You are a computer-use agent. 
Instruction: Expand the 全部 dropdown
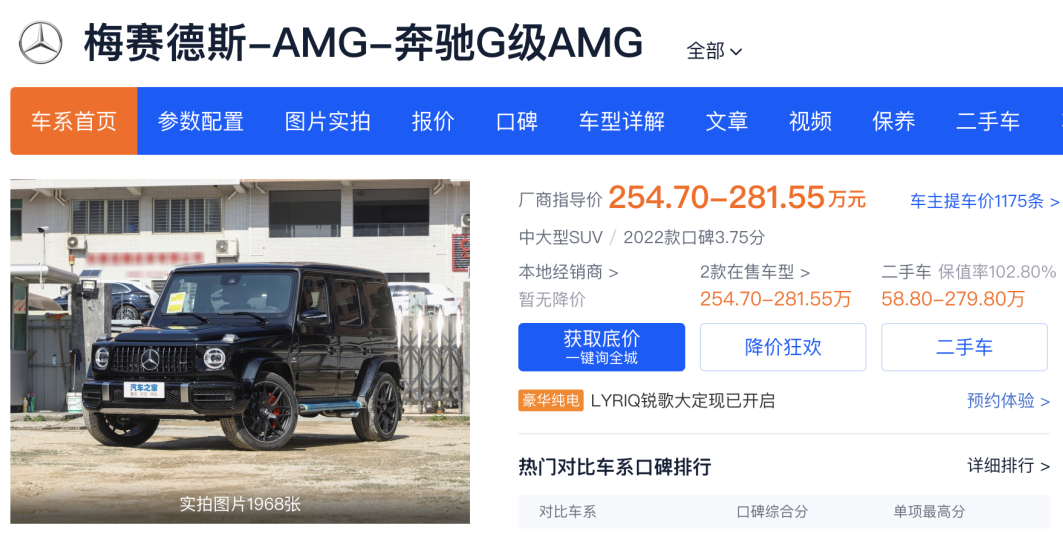pyautogui.click(x=714, y=51)
